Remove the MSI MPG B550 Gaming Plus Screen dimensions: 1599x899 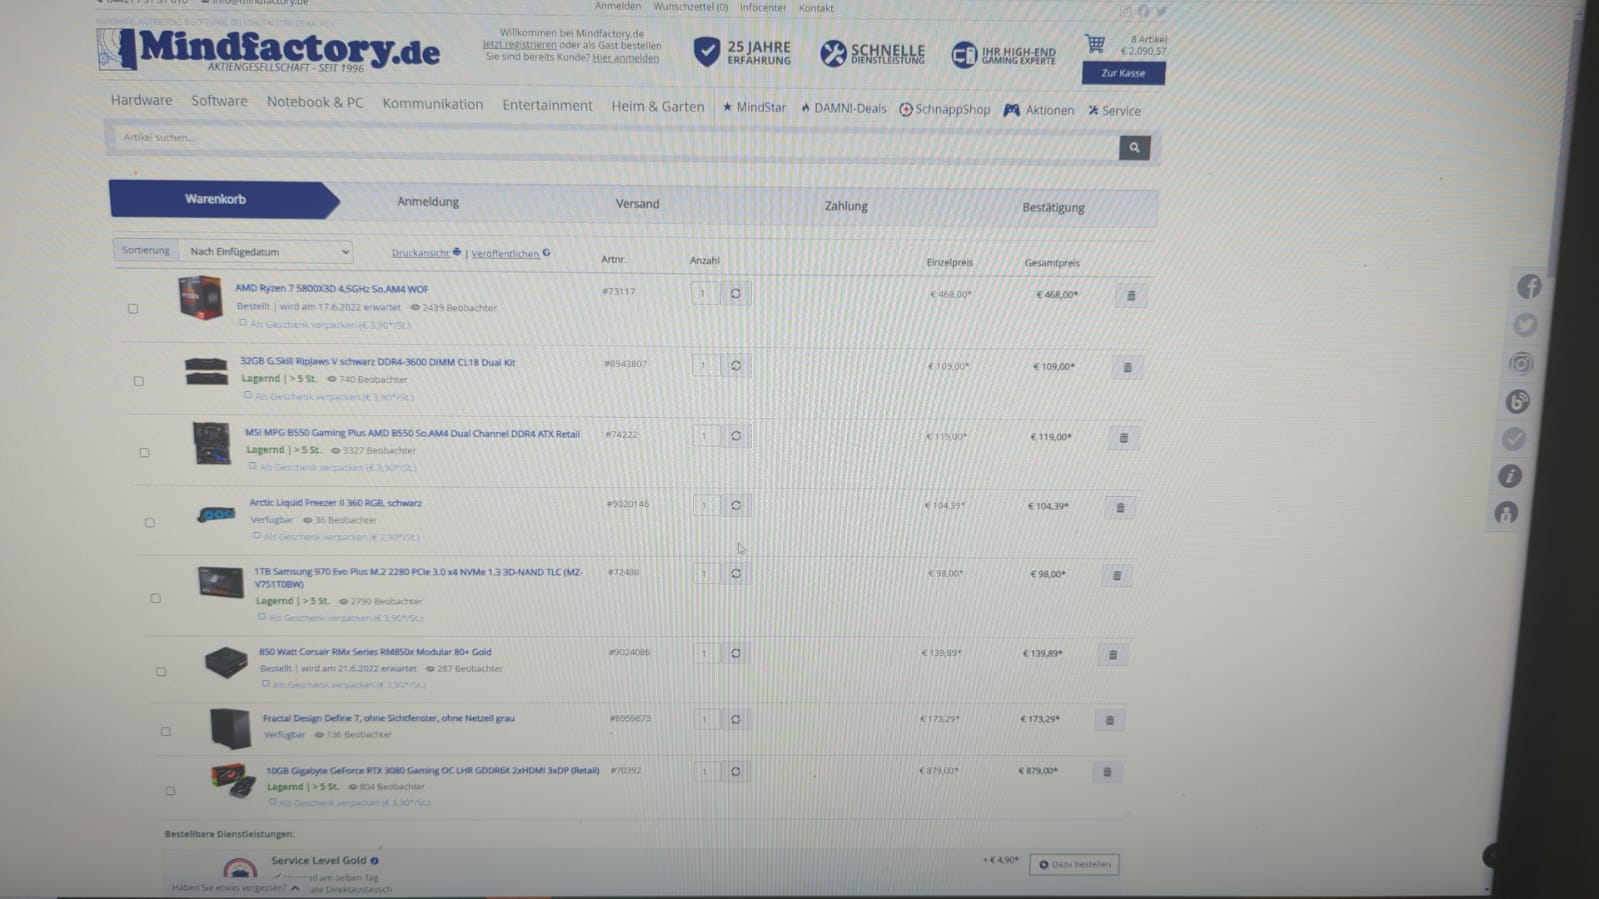point(1123,438)
